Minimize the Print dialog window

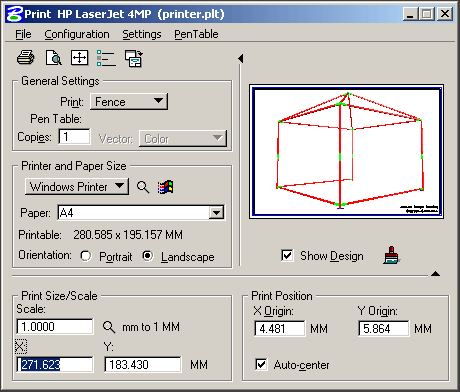[x=410, y=14]
